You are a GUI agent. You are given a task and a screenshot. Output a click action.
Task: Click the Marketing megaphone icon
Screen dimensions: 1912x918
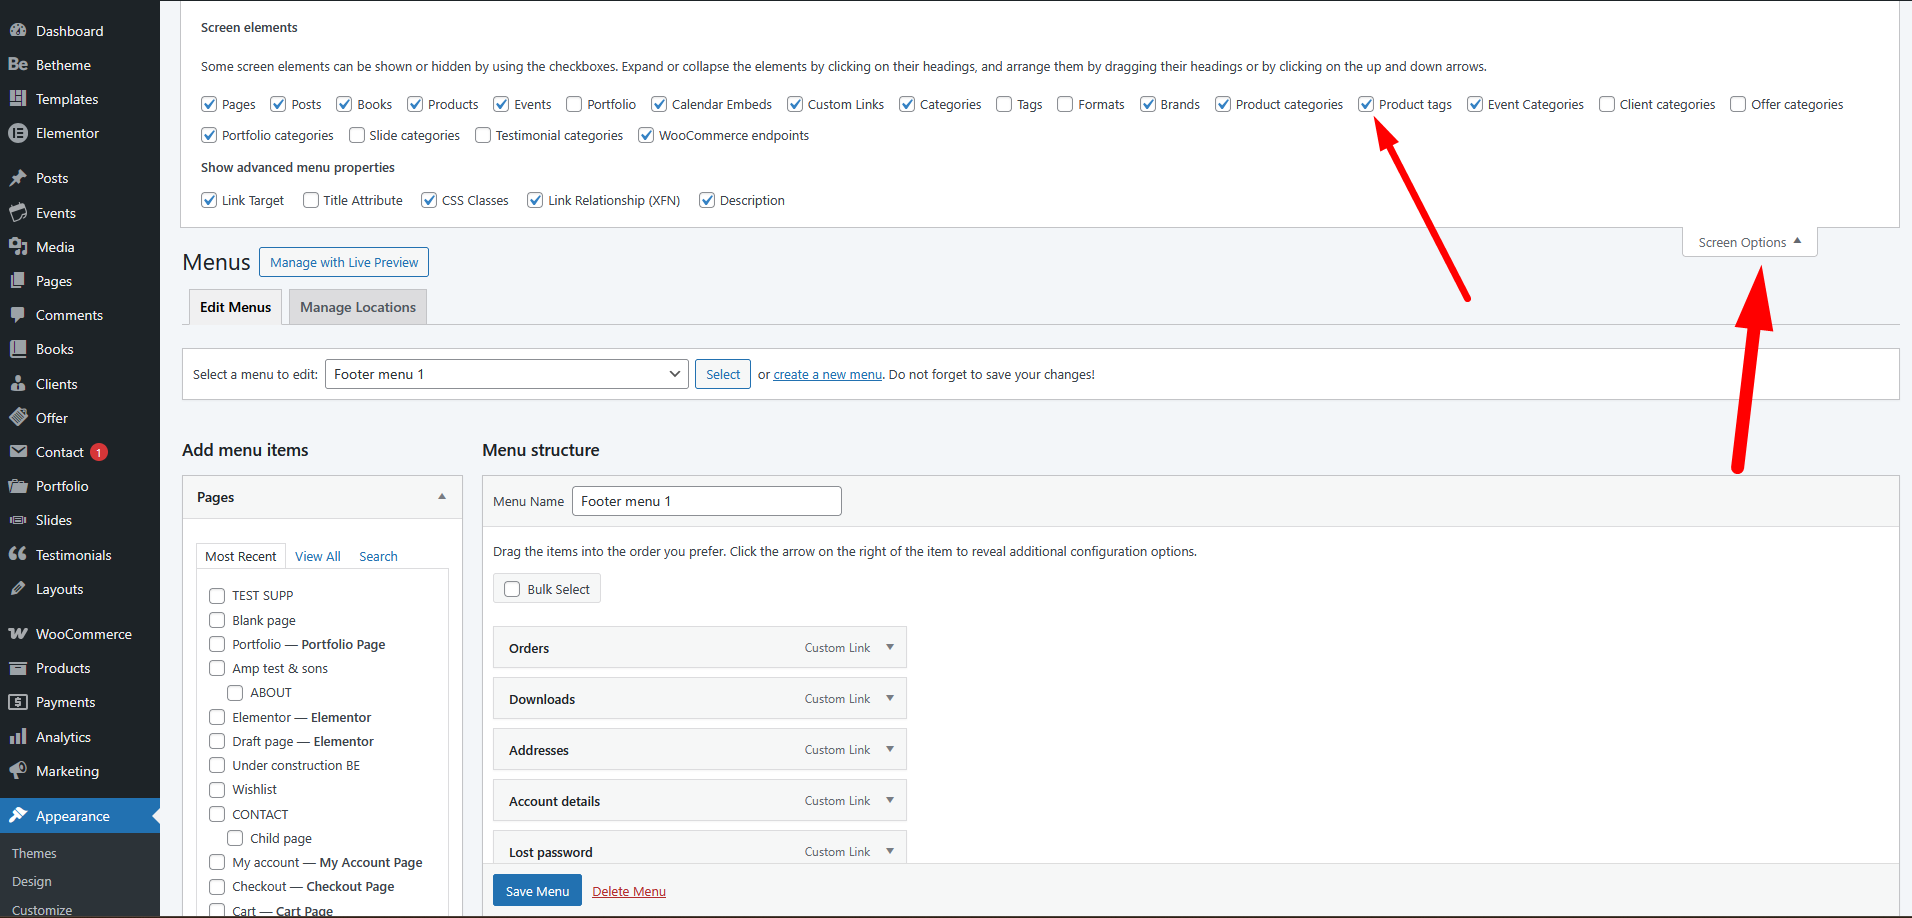(18, 771)
